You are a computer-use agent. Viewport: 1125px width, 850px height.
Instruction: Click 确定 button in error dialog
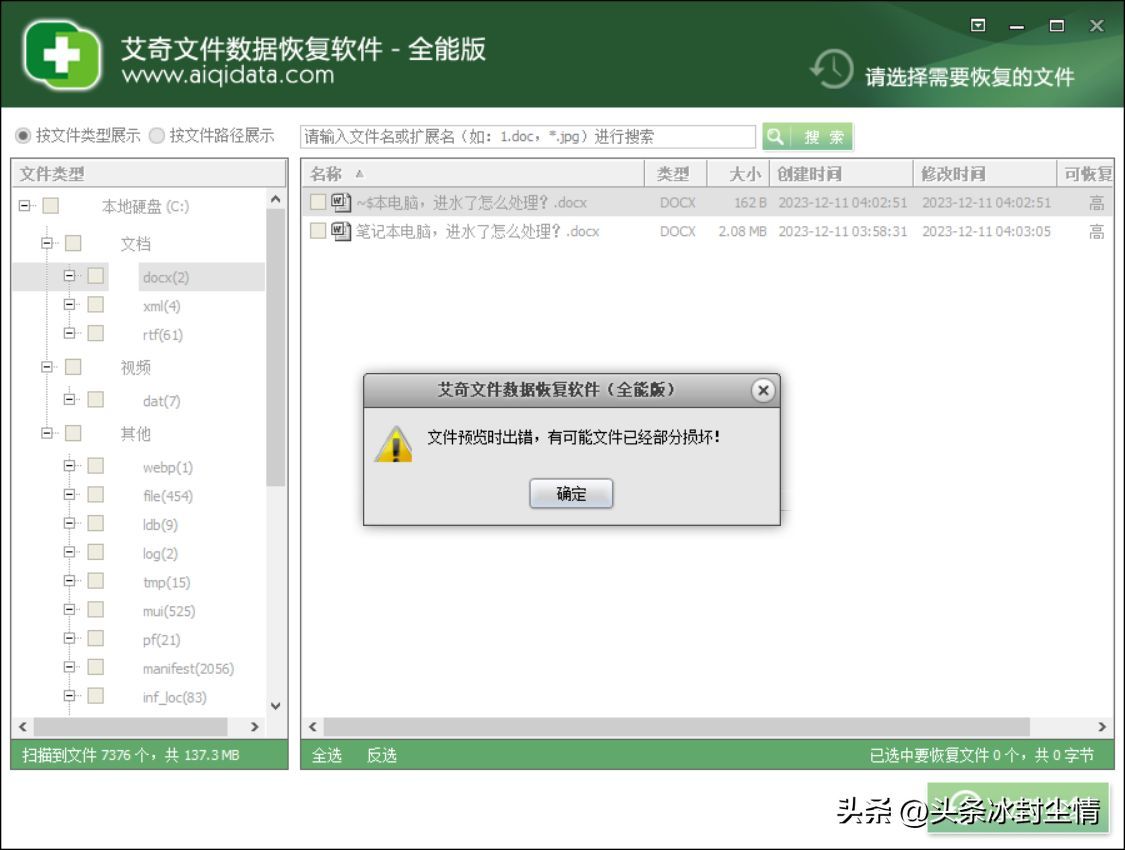pyautogui.click(x=571, y=494)
